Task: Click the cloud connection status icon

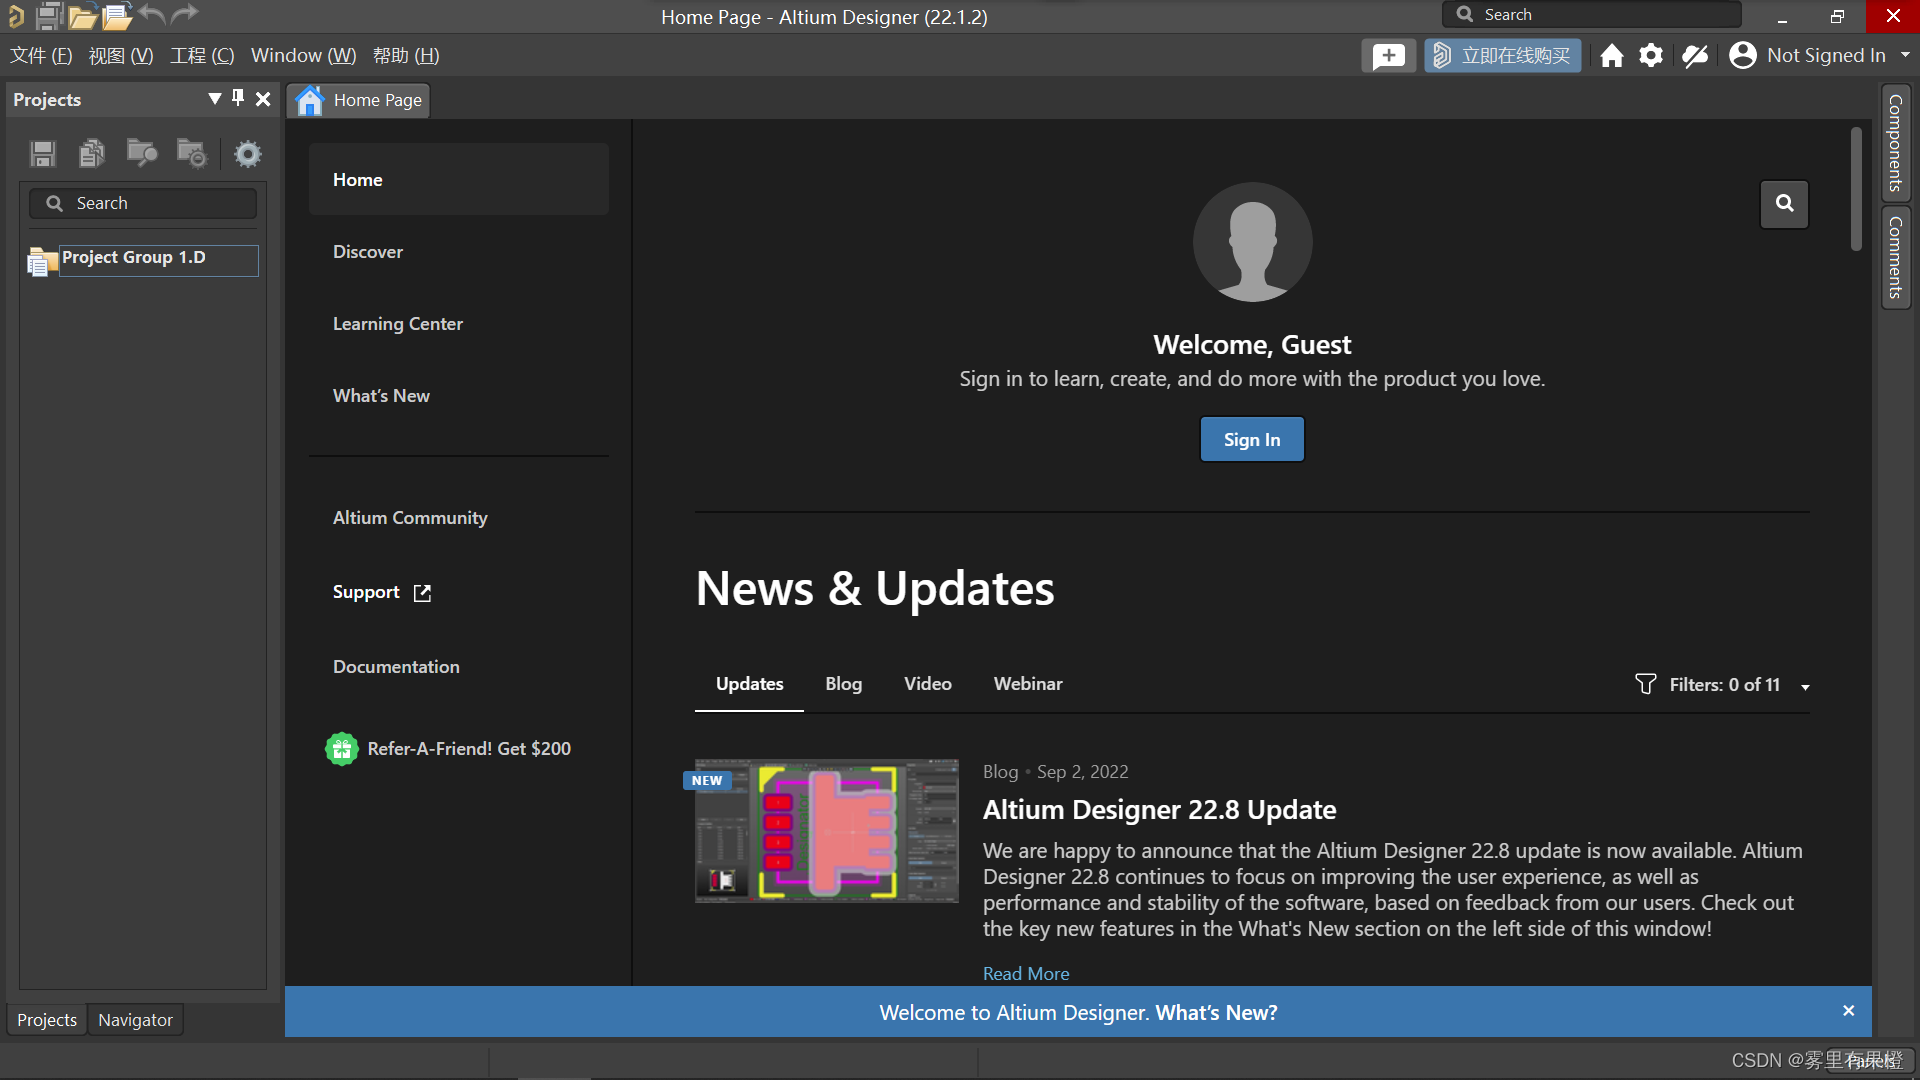Action: 1695,56
